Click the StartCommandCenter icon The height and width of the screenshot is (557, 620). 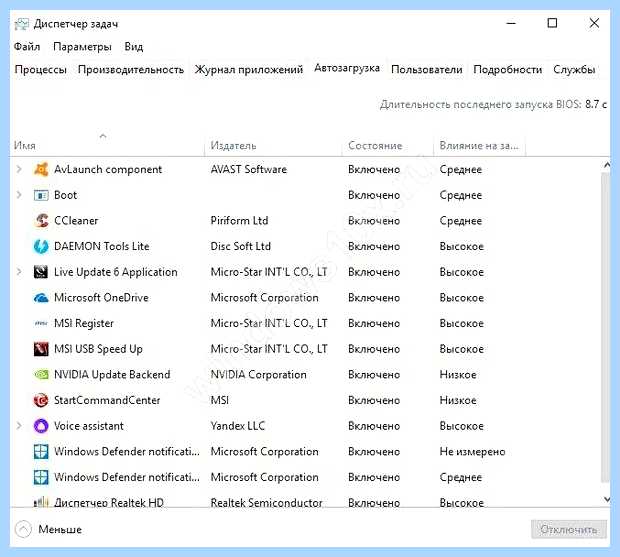[41, 400]
